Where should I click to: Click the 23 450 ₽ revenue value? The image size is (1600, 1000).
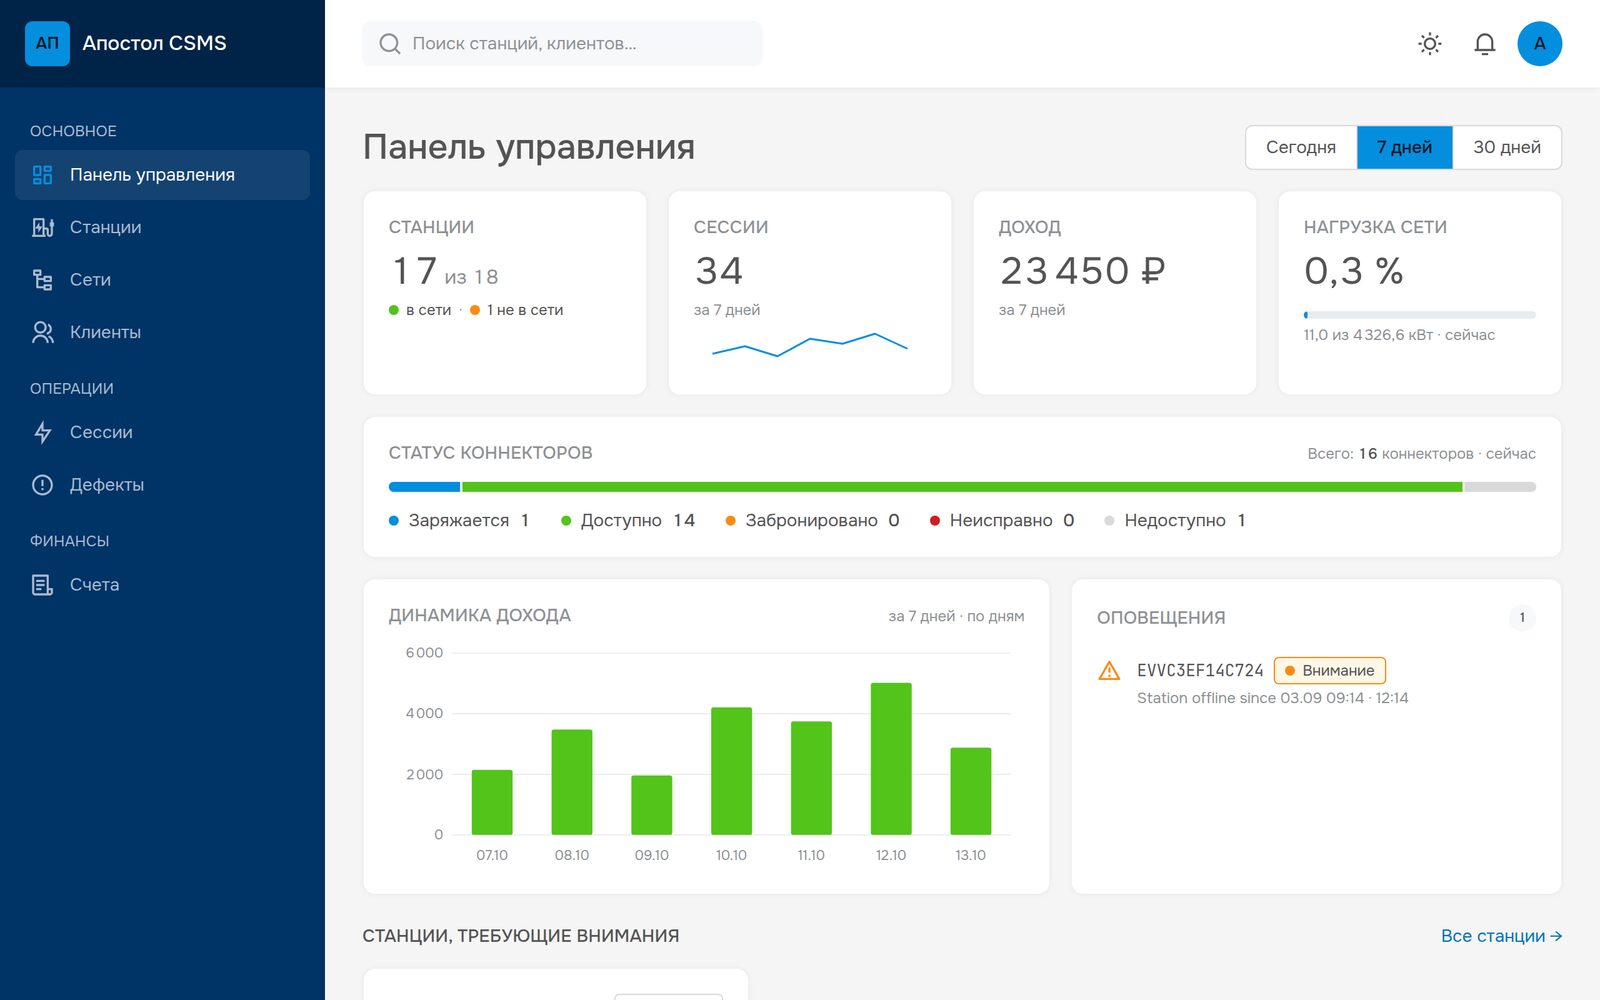1083,271
